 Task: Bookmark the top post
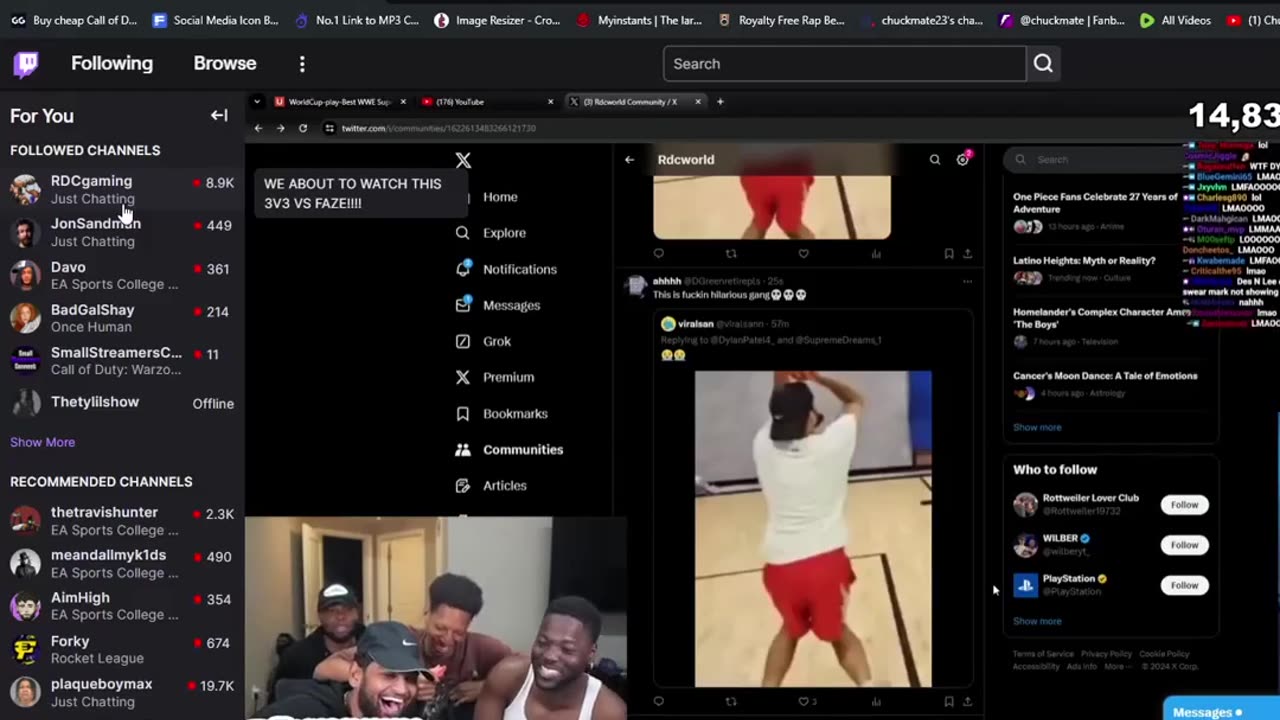coord(948,254)
